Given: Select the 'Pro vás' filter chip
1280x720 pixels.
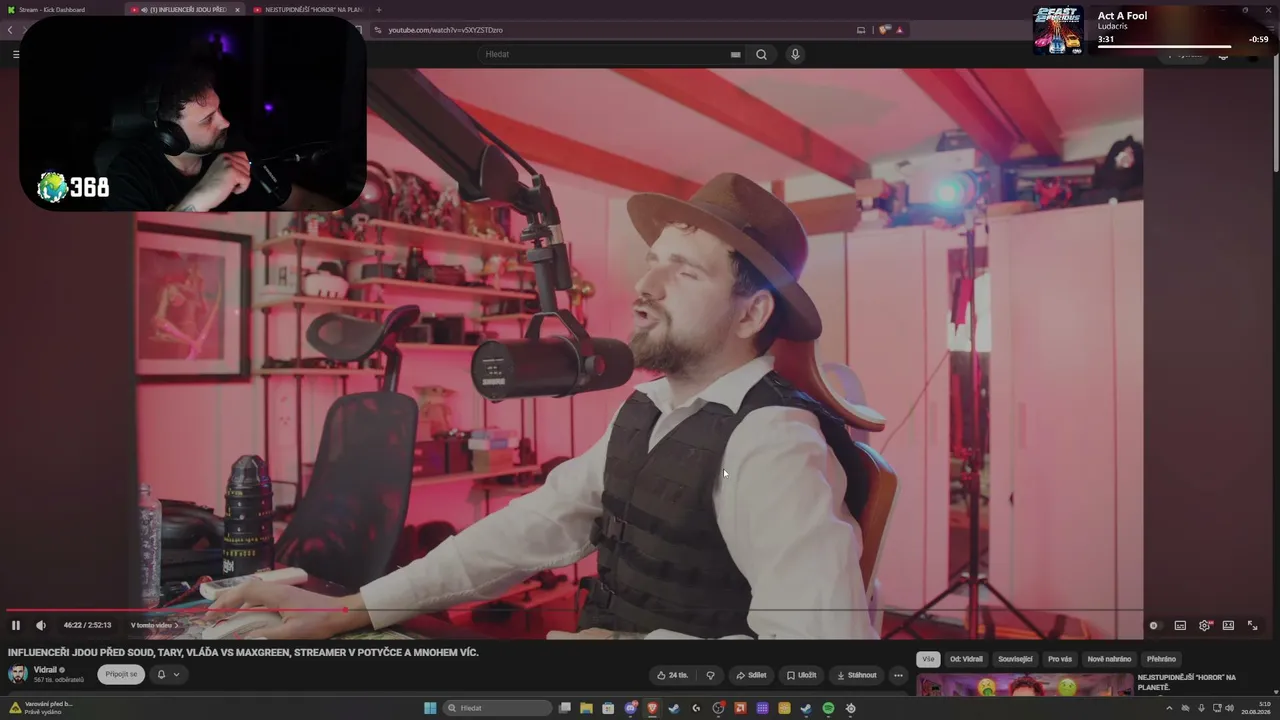Looking at the screenshot, I should coord(1060,659).
